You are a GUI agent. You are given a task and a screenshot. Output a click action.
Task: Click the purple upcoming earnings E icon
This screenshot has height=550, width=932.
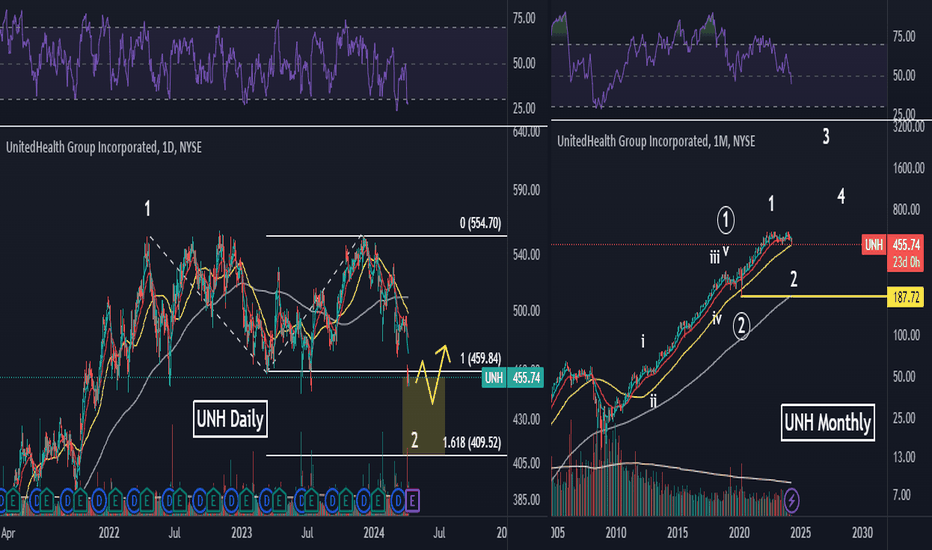(x=413, y=501)
